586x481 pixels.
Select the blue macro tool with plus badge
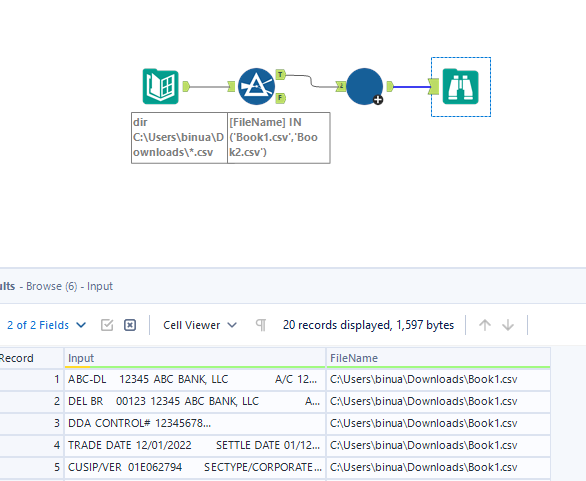tap(365, 86)
